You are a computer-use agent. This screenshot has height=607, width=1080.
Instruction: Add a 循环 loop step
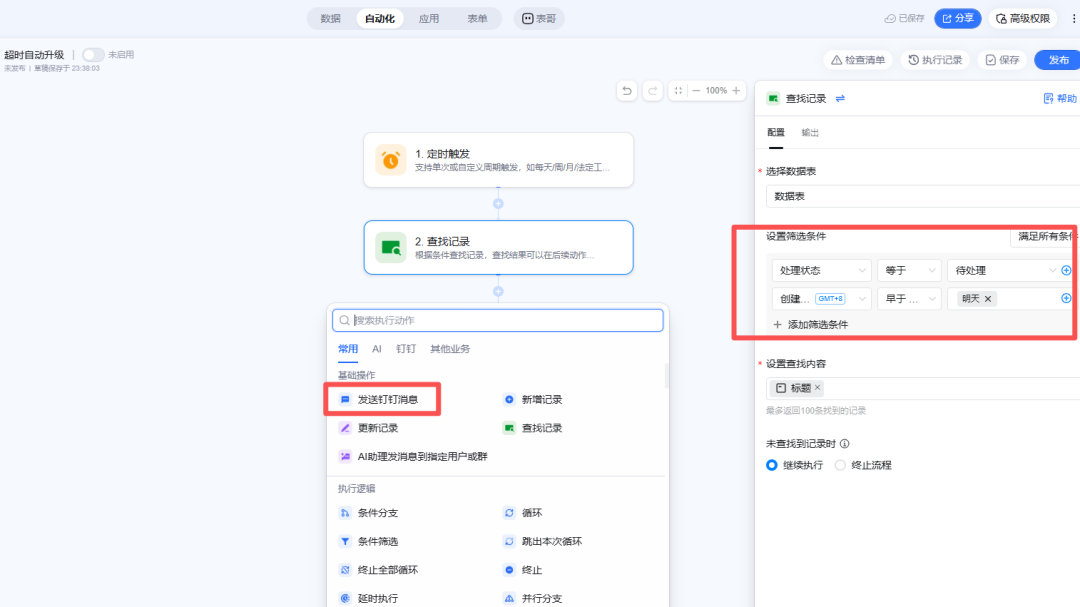click(x=523, y=513)
